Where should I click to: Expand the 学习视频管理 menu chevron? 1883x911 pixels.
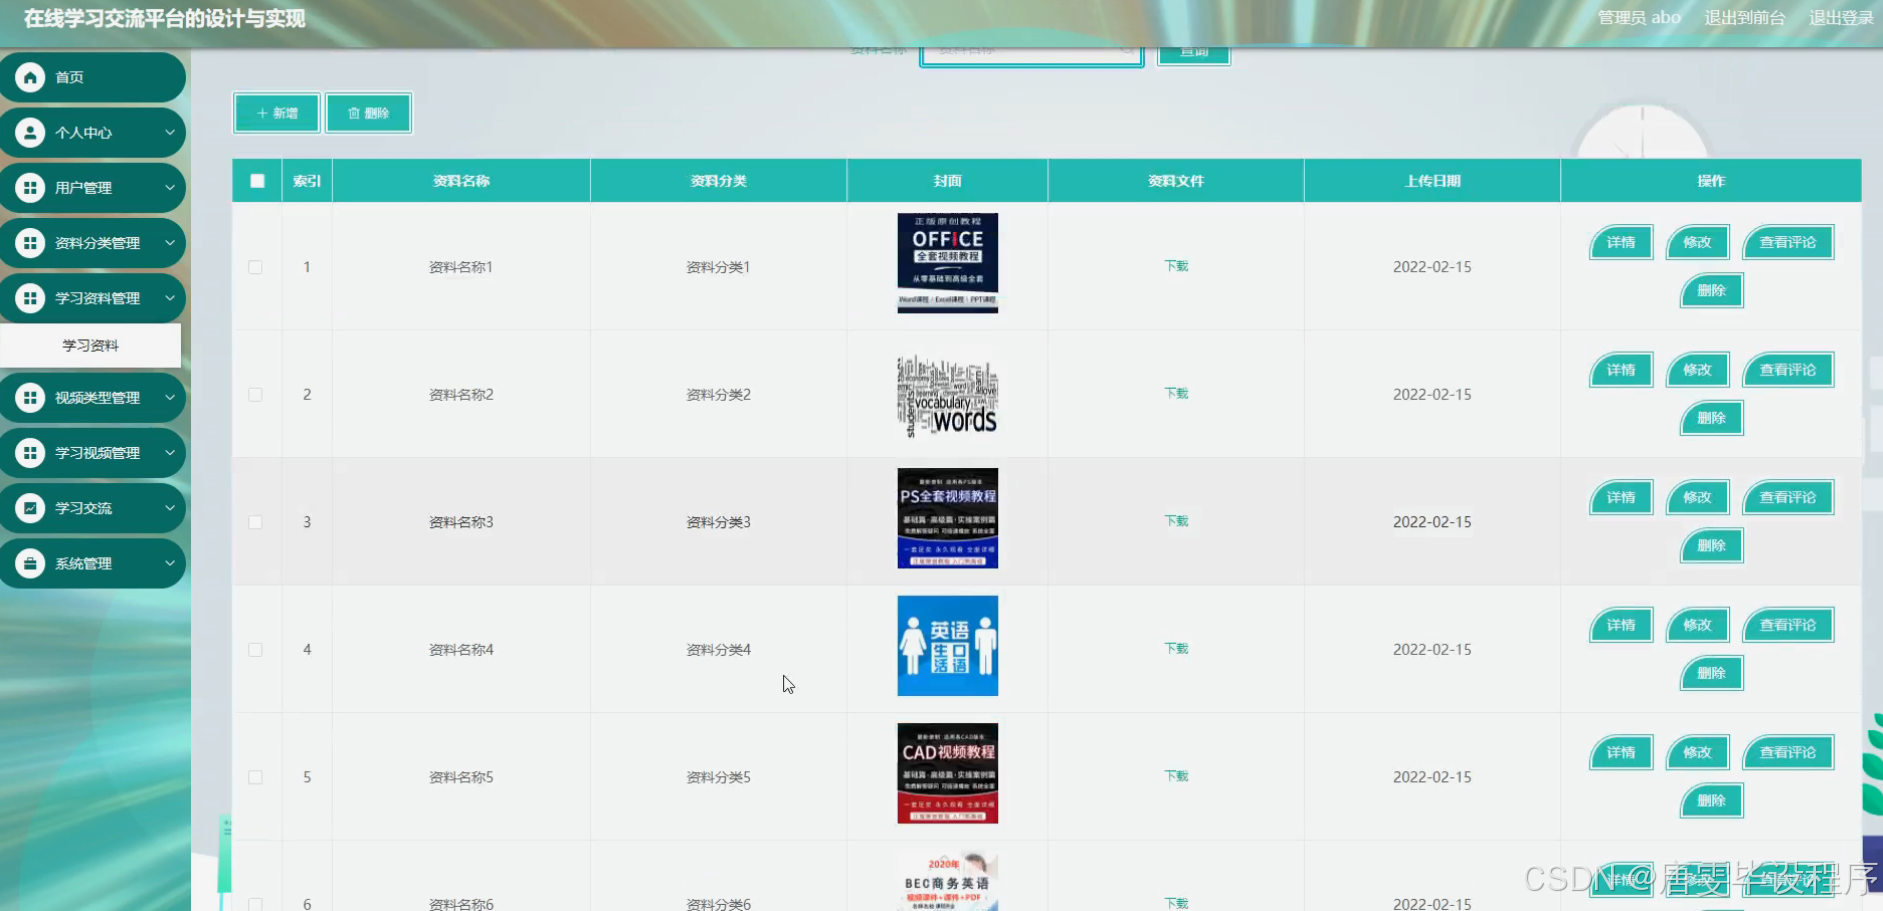point(170,452)
